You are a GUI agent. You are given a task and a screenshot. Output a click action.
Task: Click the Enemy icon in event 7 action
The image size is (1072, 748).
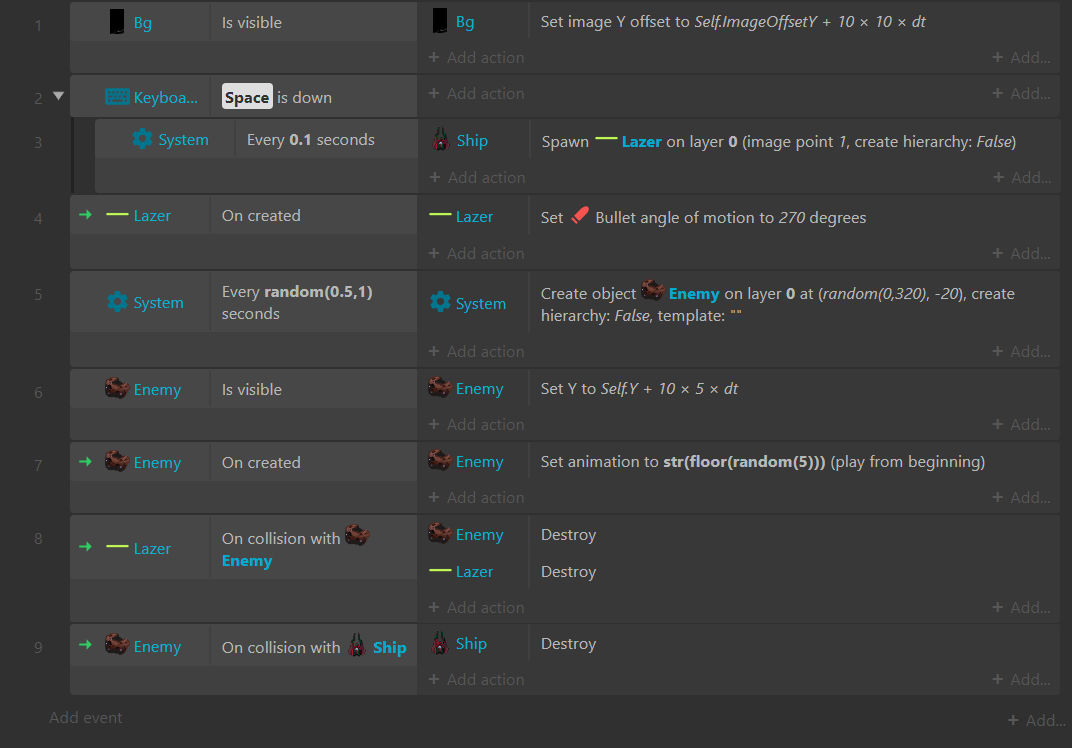click(440, 460)
